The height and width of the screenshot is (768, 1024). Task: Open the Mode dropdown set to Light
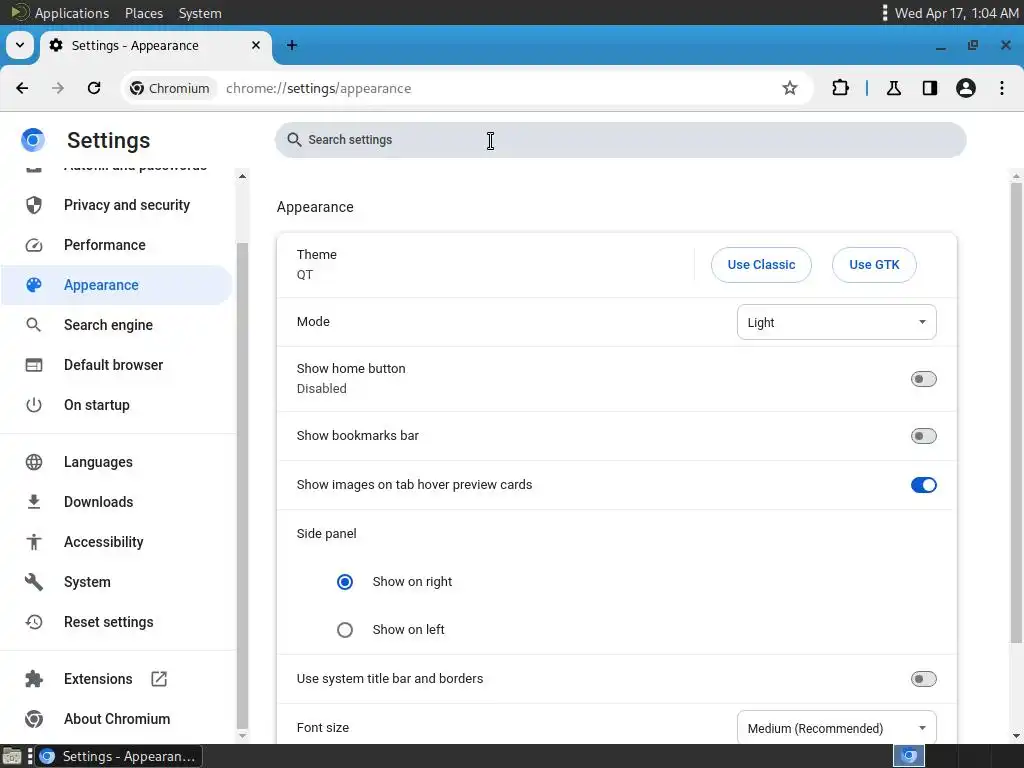click(x=837, y=322)
